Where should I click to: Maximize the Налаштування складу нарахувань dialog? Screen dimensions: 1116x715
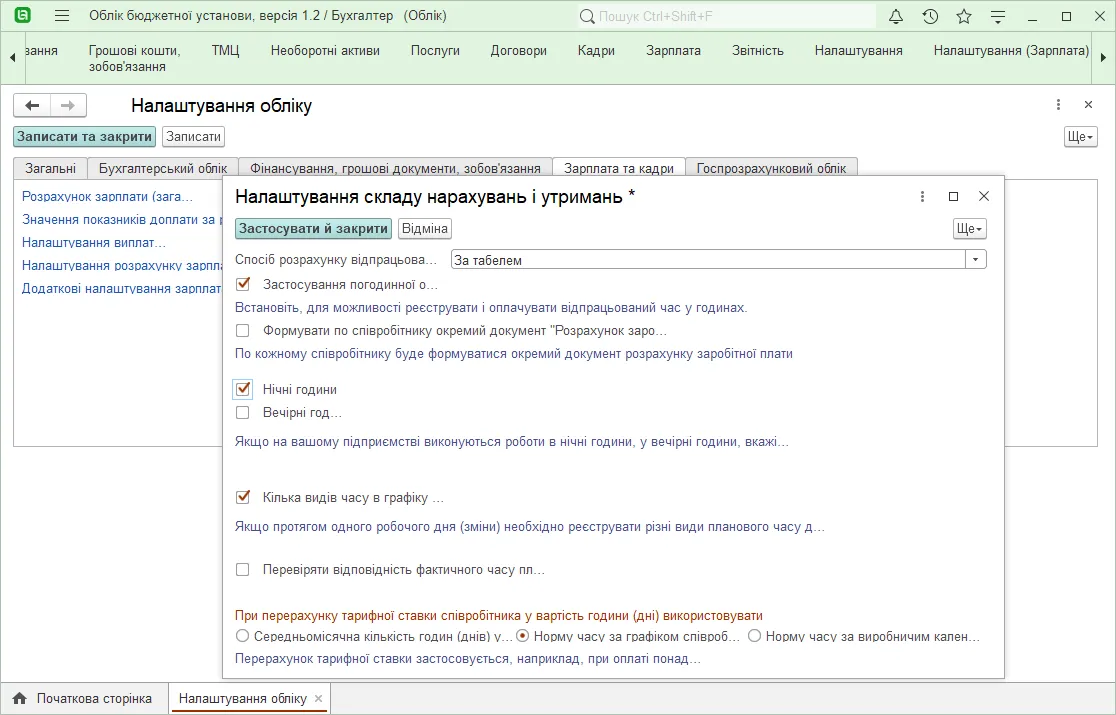click(954, 196)
